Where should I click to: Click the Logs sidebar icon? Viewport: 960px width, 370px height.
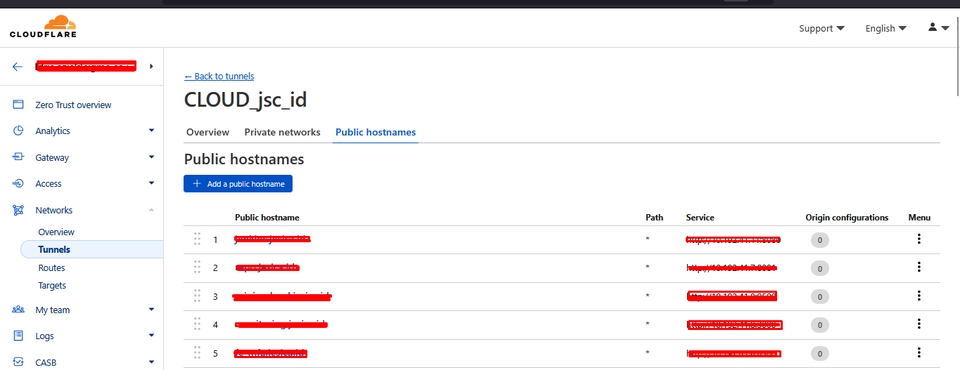coord(18,336)
